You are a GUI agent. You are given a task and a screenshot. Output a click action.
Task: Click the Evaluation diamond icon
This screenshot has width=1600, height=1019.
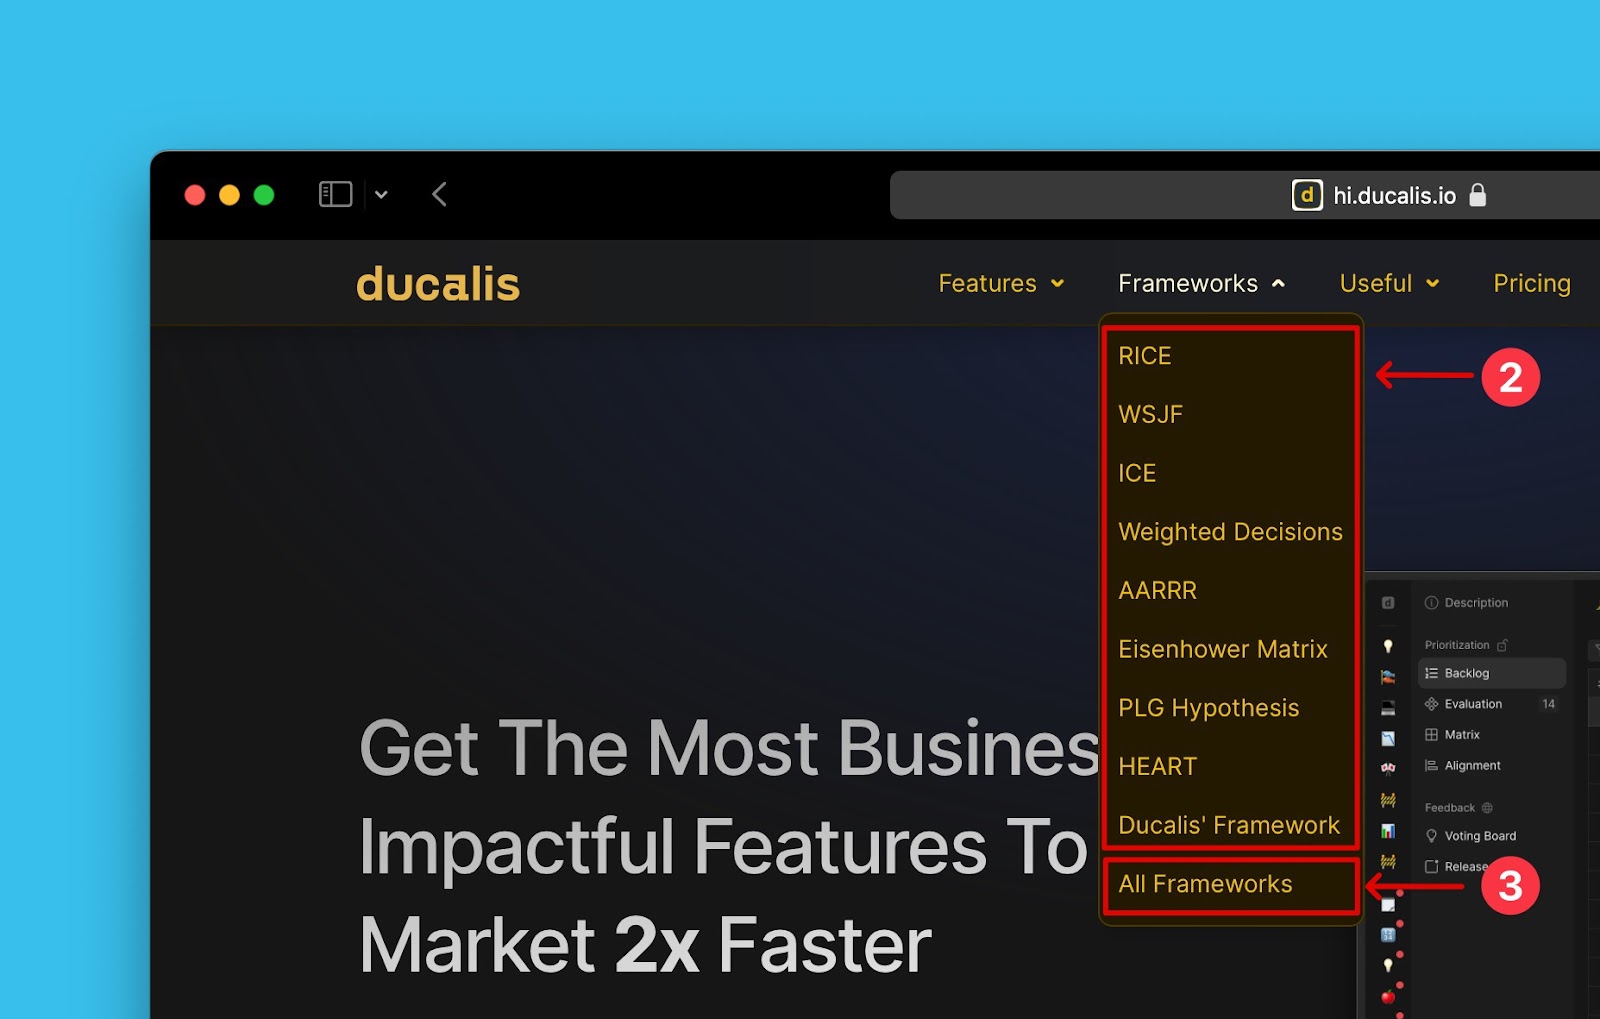pyautogui.click(x=1432, y=704)
